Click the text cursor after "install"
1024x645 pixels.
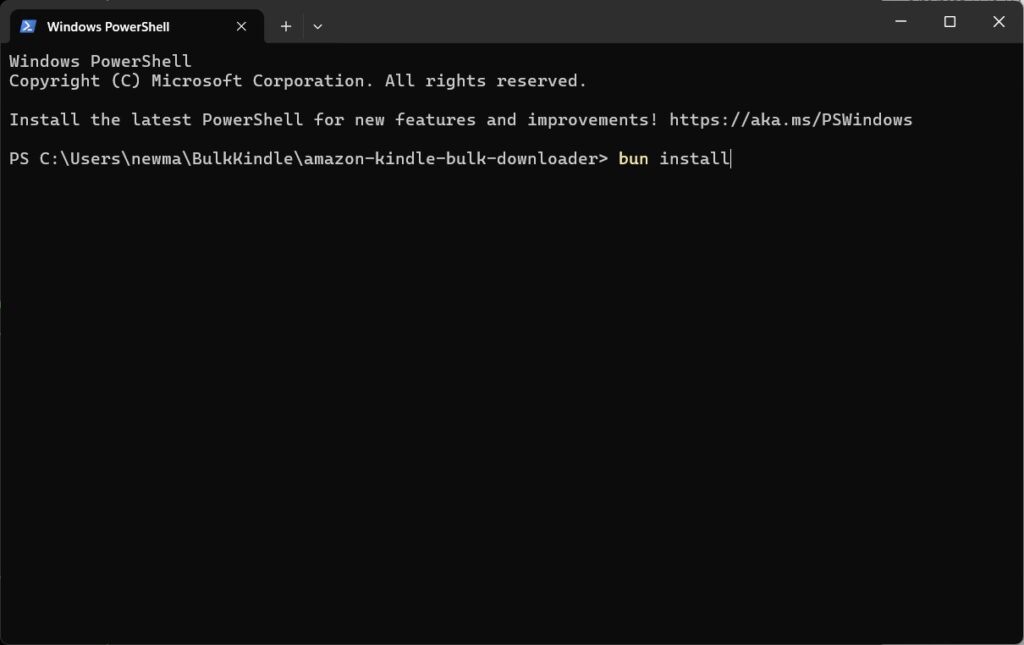pyautogui.click(x=731, y=159)
